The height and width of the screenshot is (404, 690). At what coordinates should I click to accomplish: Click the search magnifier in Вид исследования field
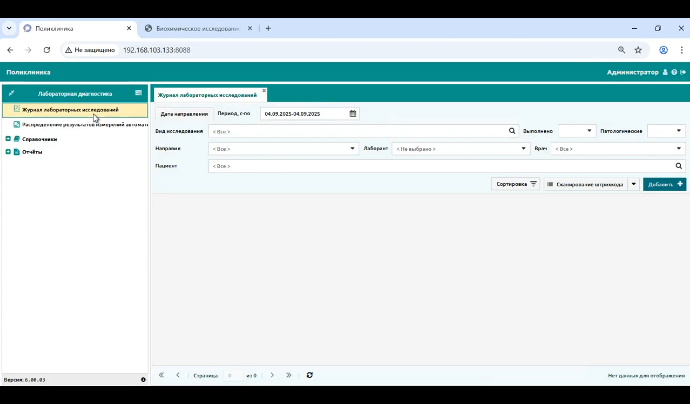click(512, 131)
